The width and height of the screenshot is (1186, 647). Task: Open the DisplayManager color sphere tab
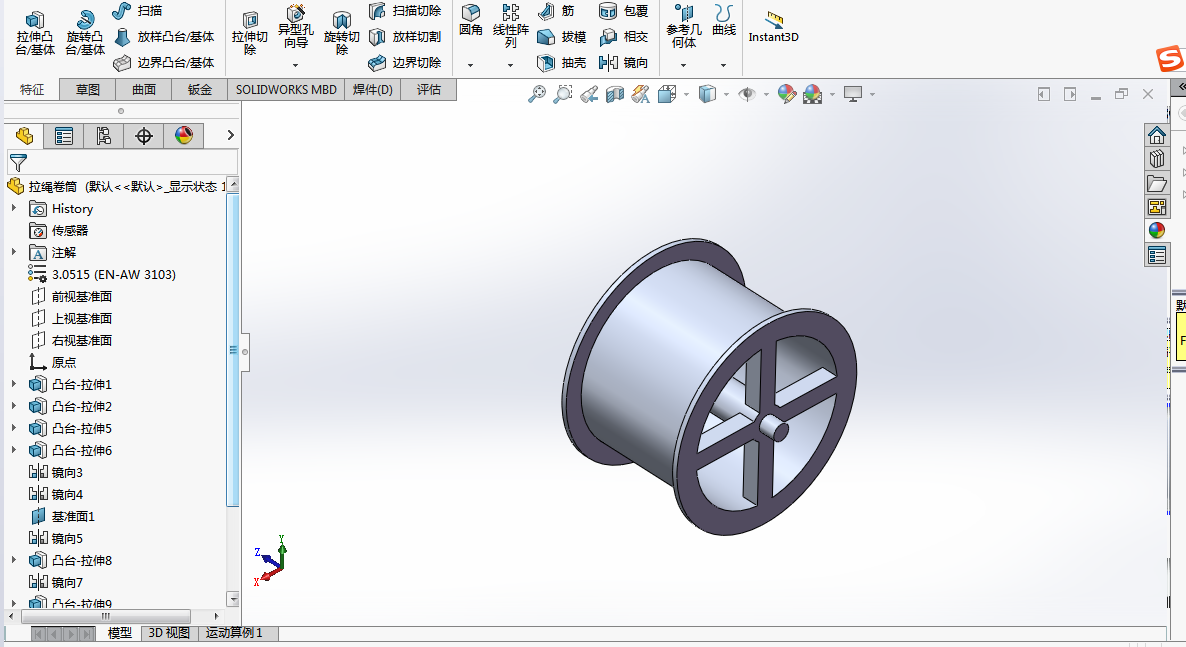(184, 136)
